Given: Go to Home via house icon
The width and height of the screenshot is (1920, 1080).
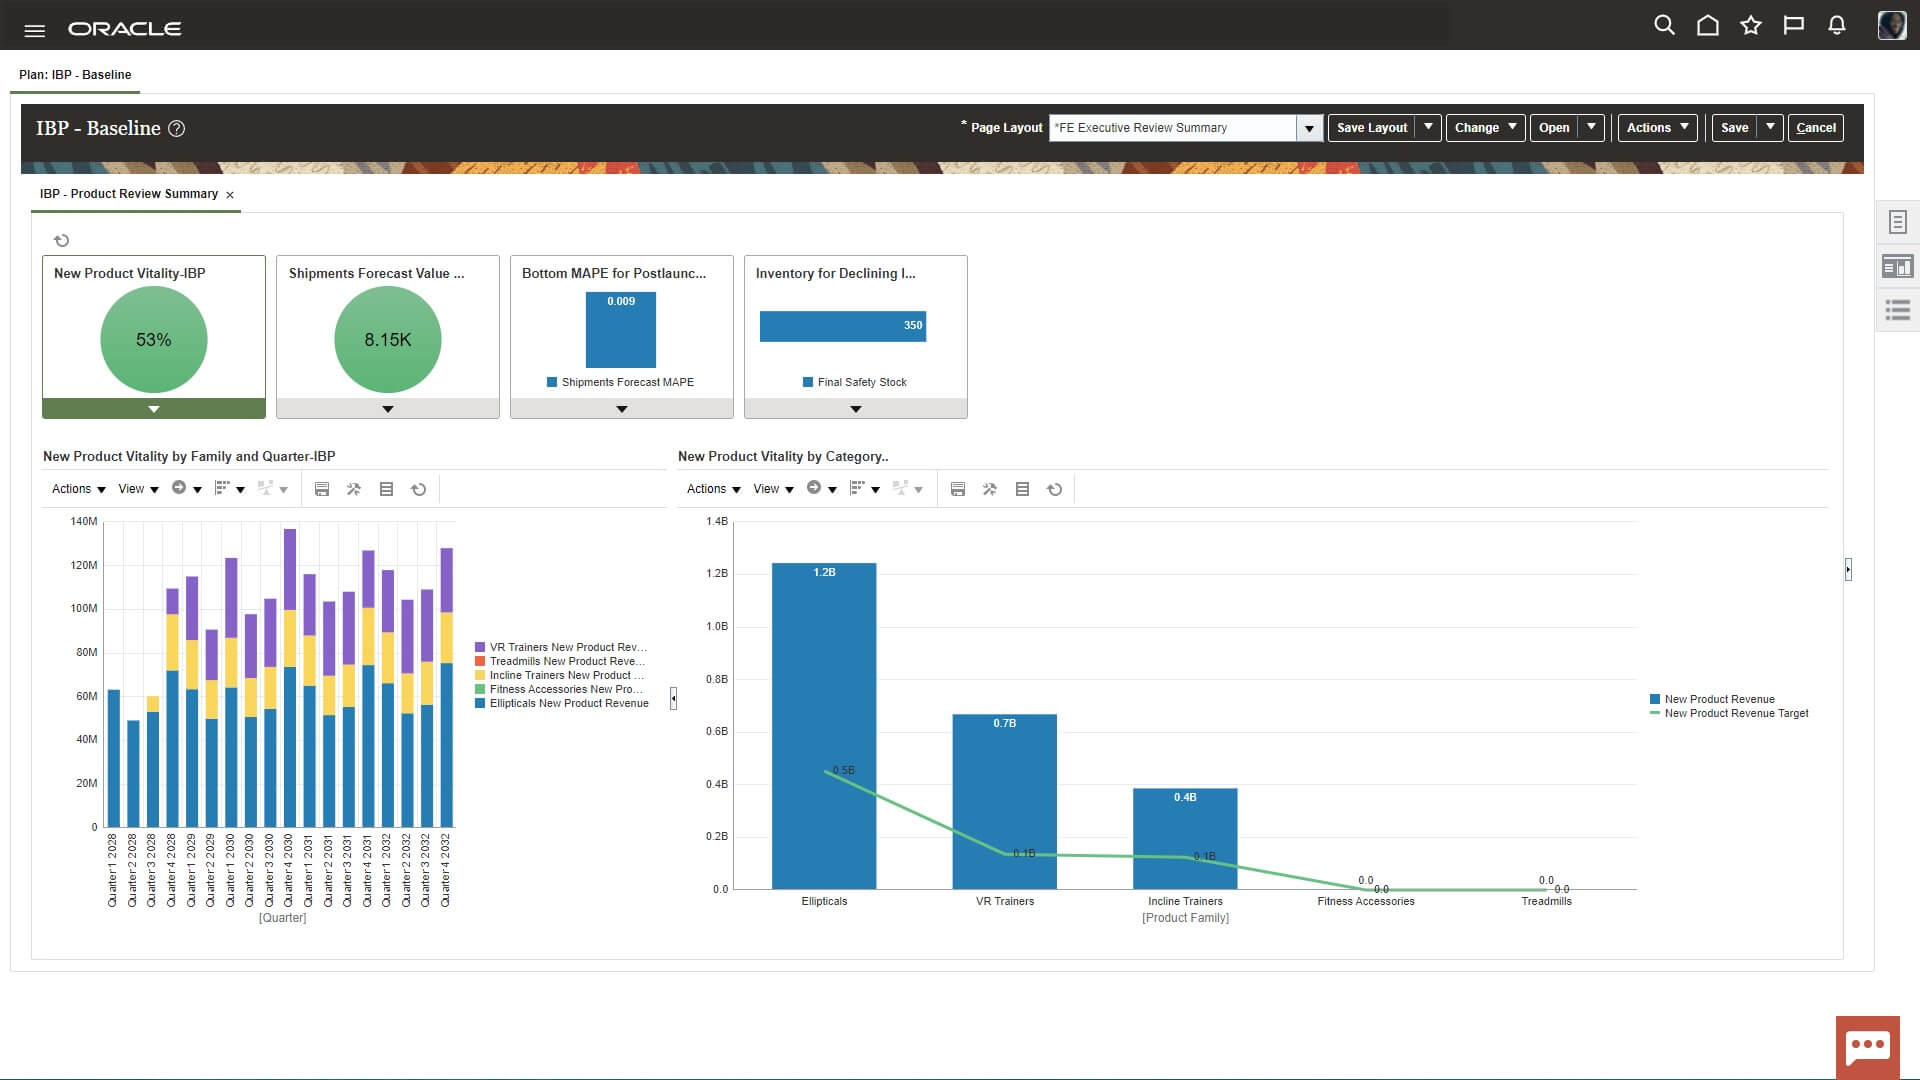Looking at the screenshot, I should pyautogui.click(x=1707, y=26).
